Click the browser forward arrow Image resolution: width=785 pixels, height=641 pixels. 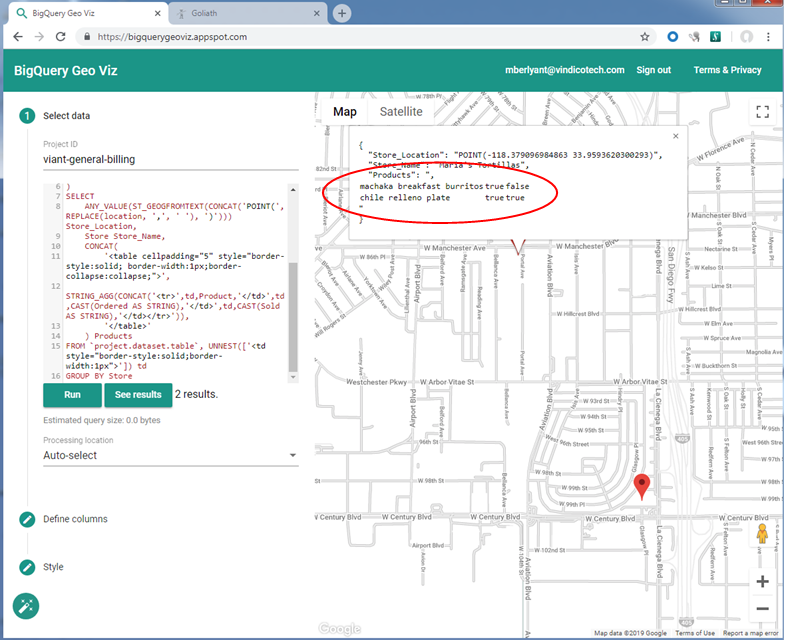[x=39, y=37]
